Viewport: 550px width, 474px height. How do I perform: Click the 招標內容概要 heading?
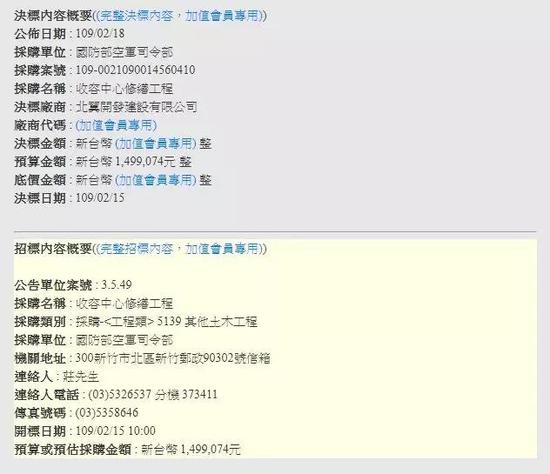click(53, 249)
